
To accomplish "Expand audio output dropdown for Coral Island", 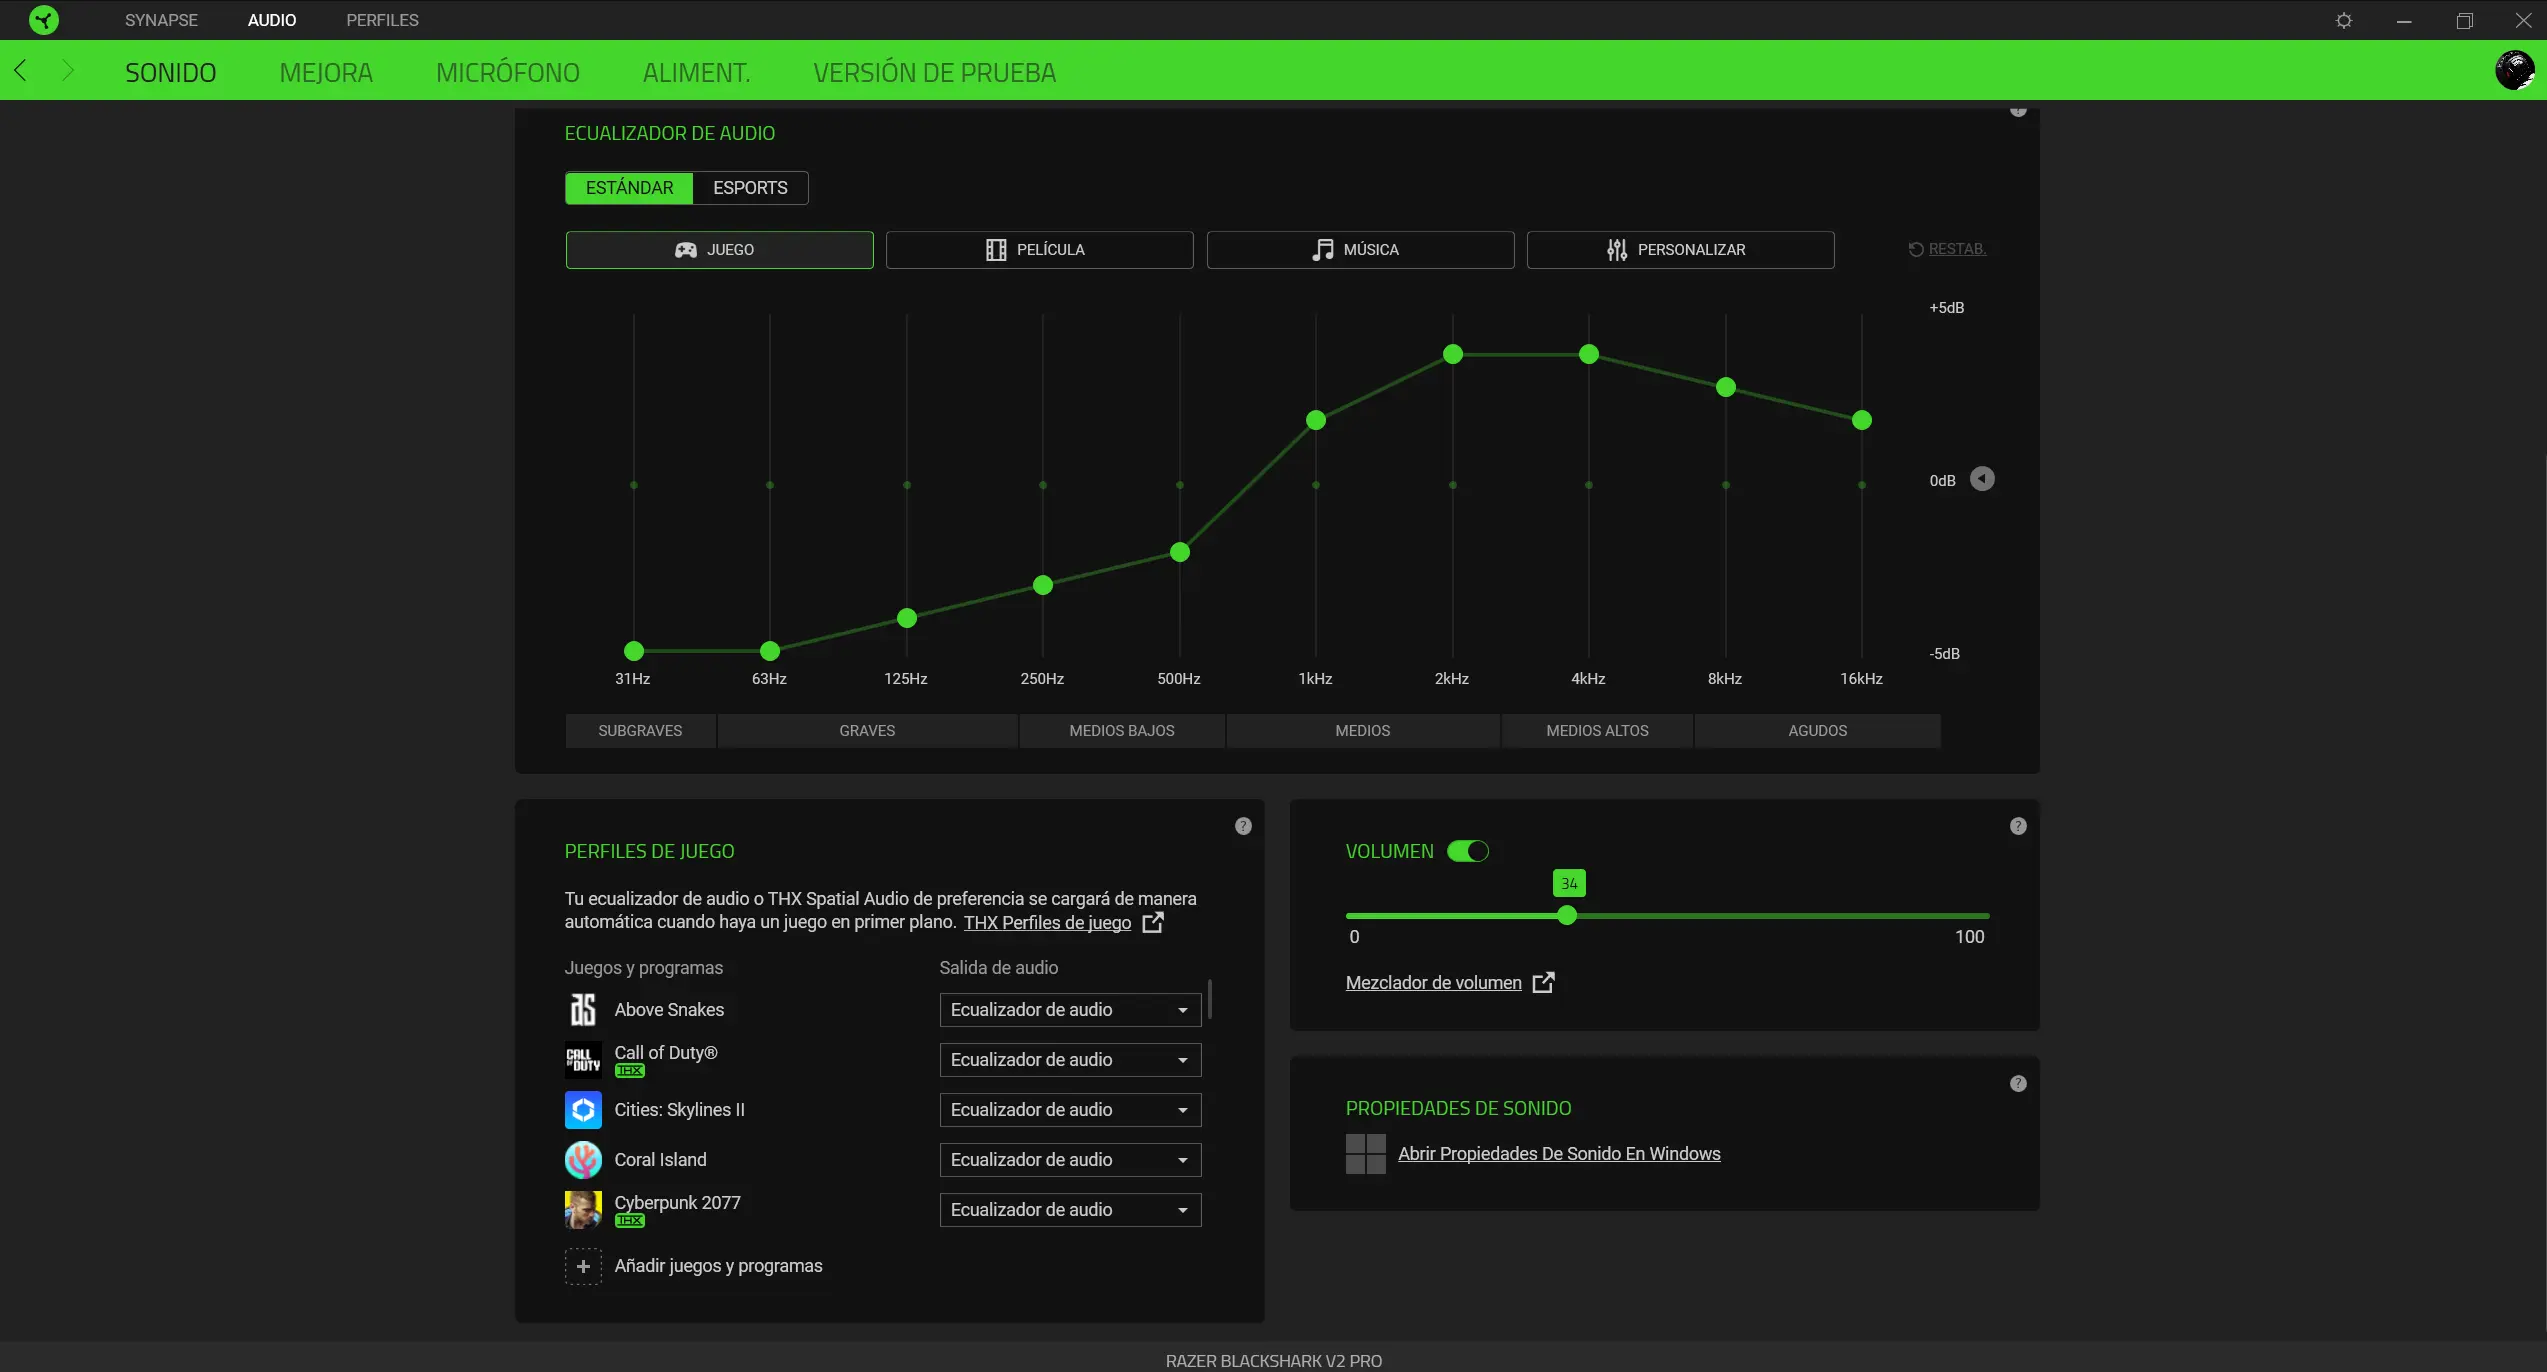I will (1070, 1160).
